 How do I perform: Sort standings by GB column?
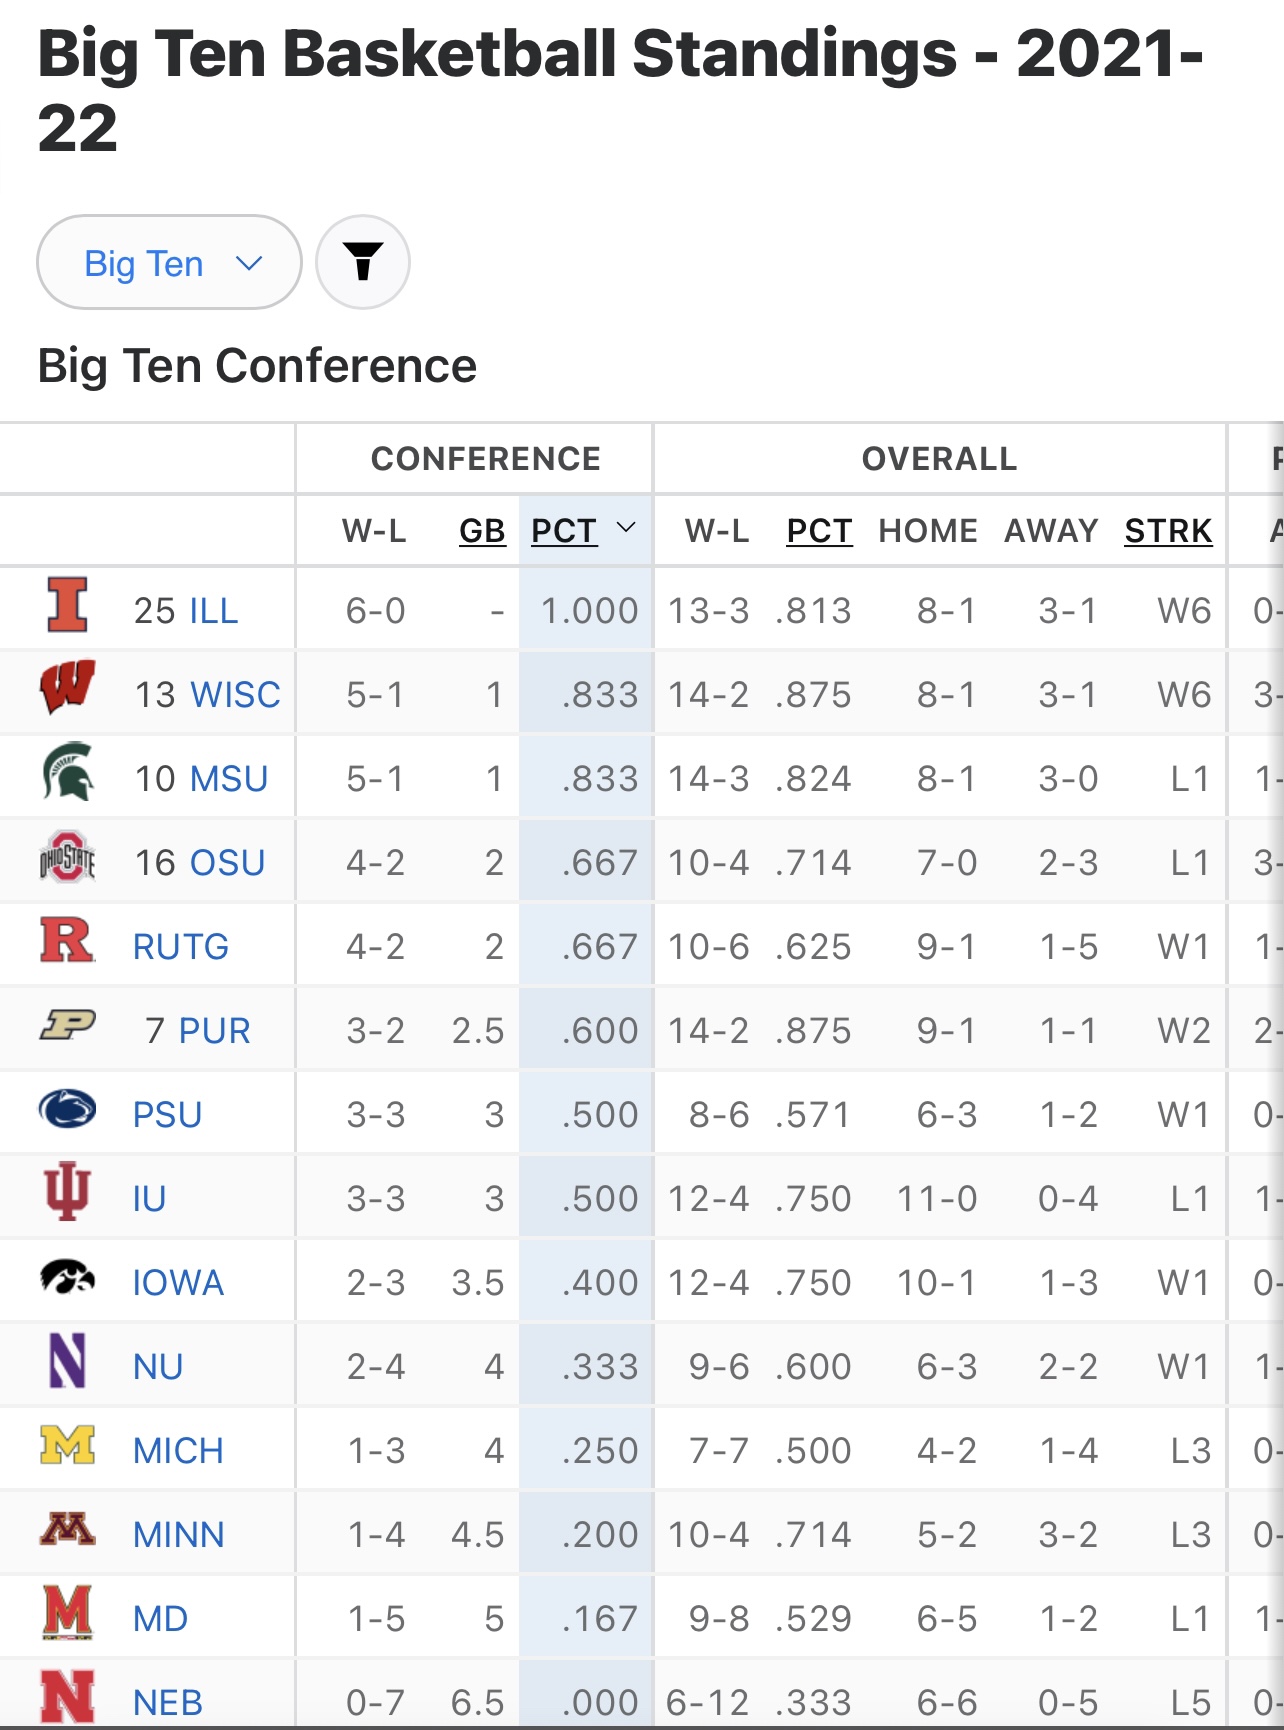(x=482, y=531)
